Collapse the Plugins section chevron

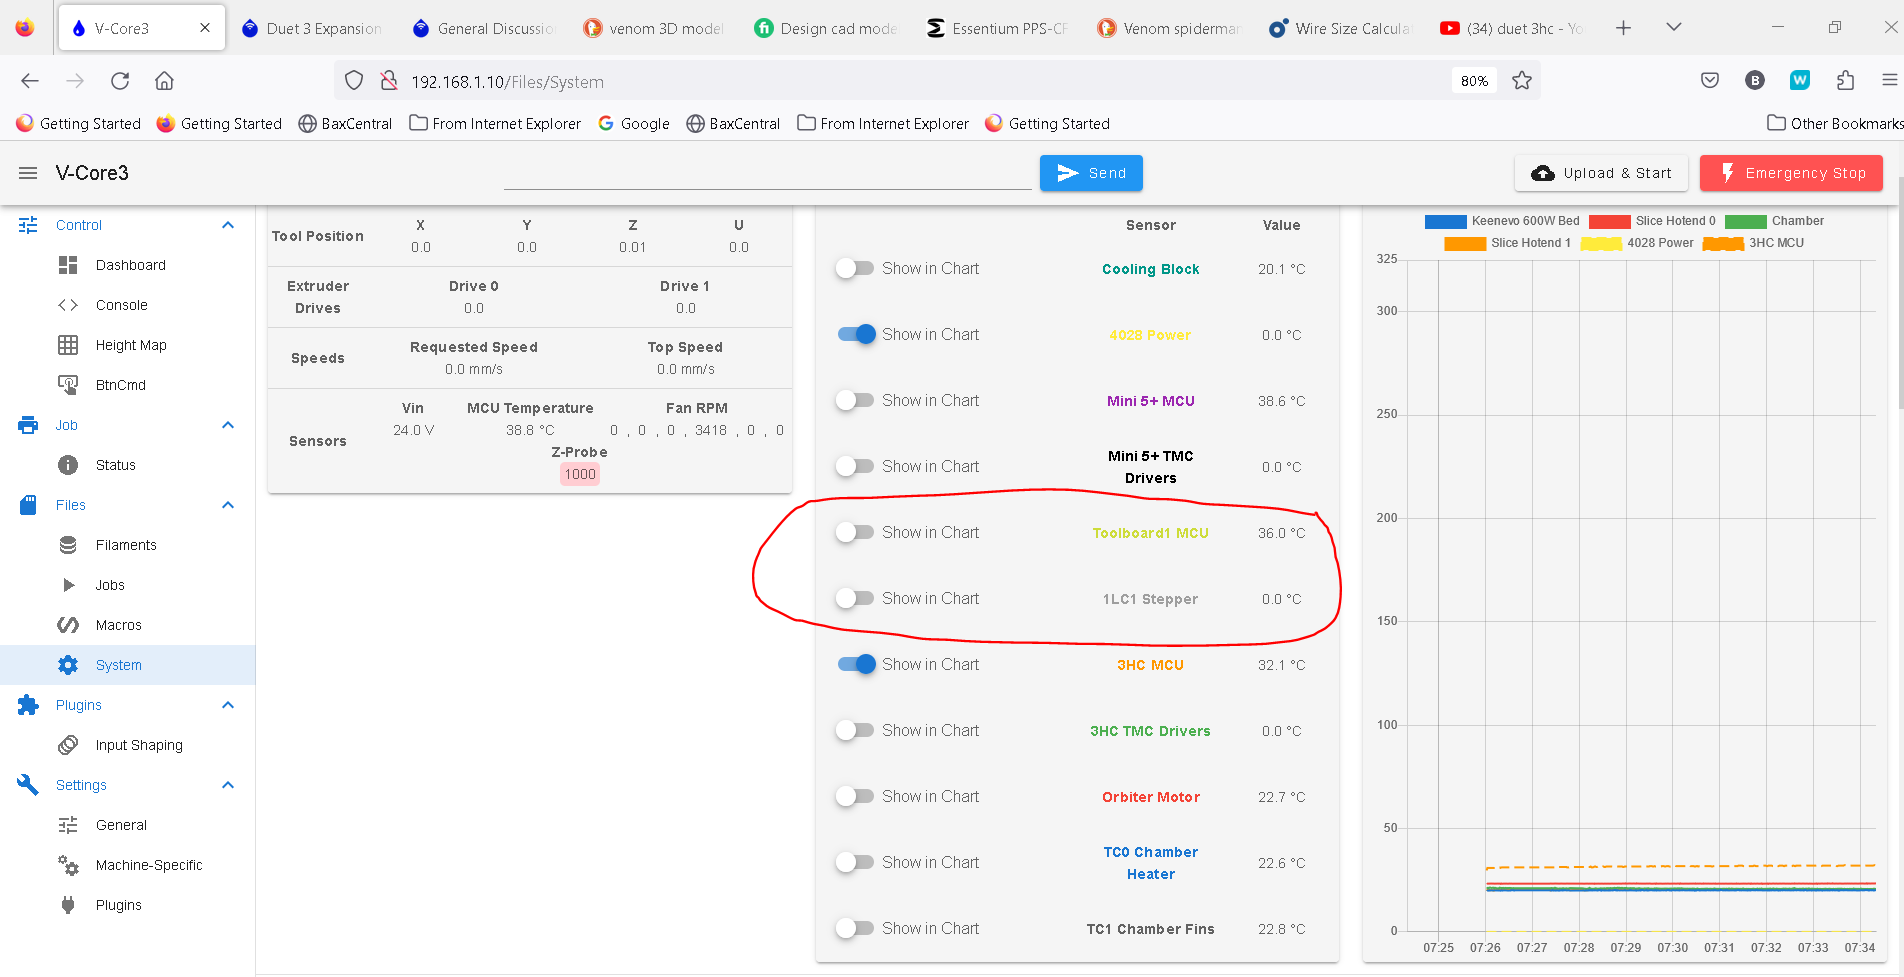tap(228, 705)
